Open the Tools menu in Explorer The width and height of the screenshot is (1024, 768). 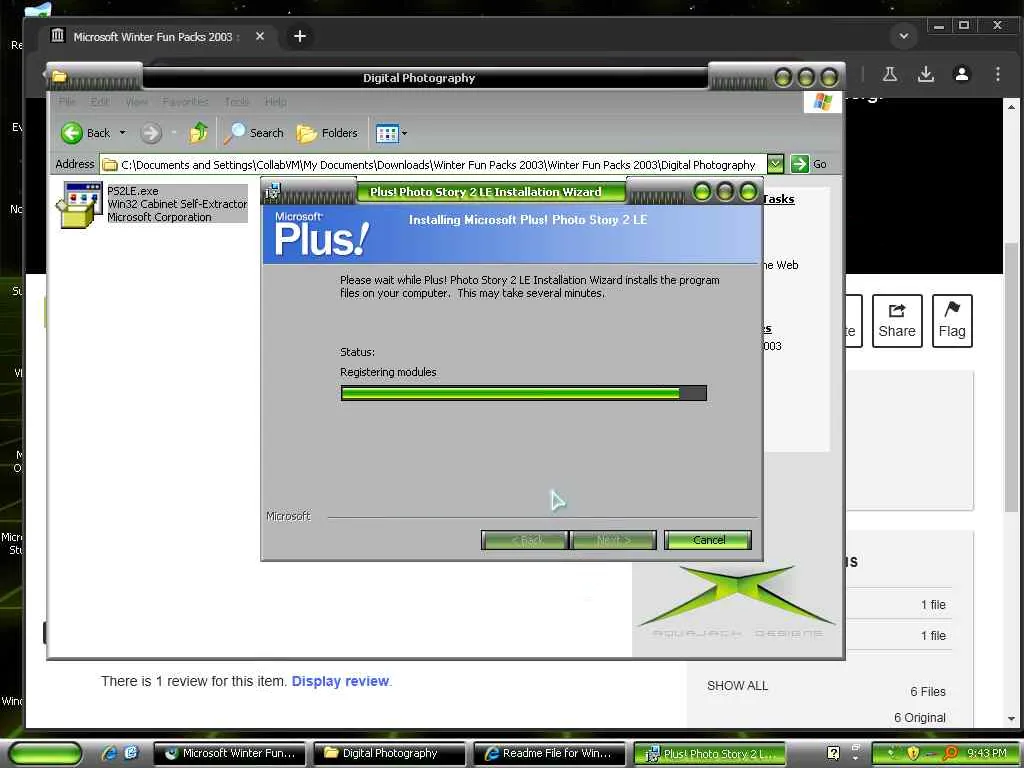tap(236, 102)
